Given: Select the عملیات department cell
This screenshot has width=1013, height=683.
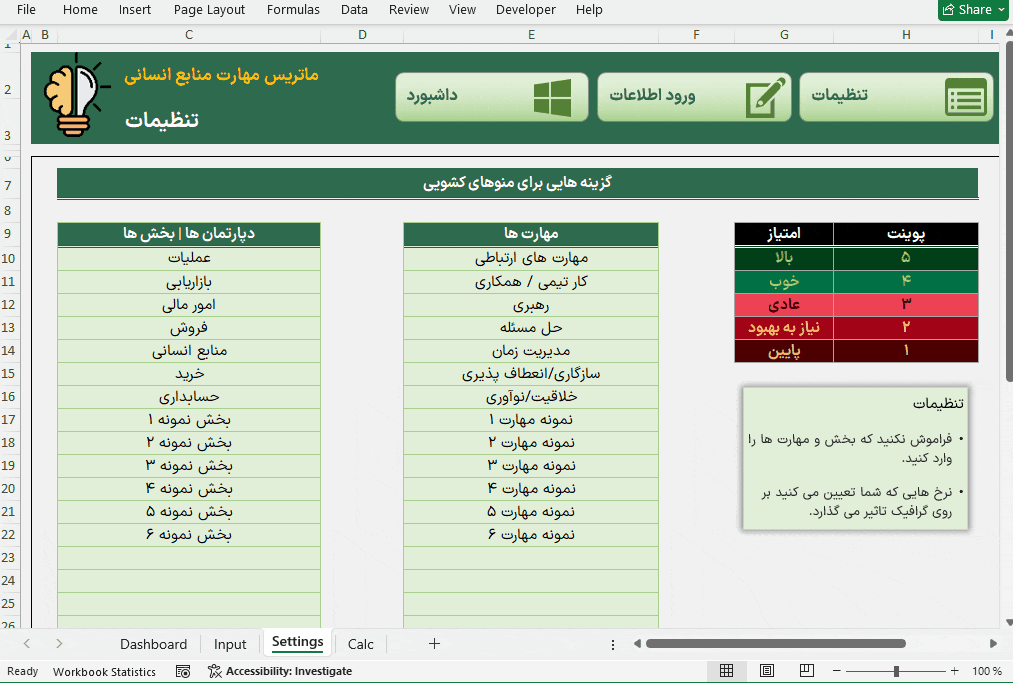Looking at the screenshot, I should pos(189,258).
